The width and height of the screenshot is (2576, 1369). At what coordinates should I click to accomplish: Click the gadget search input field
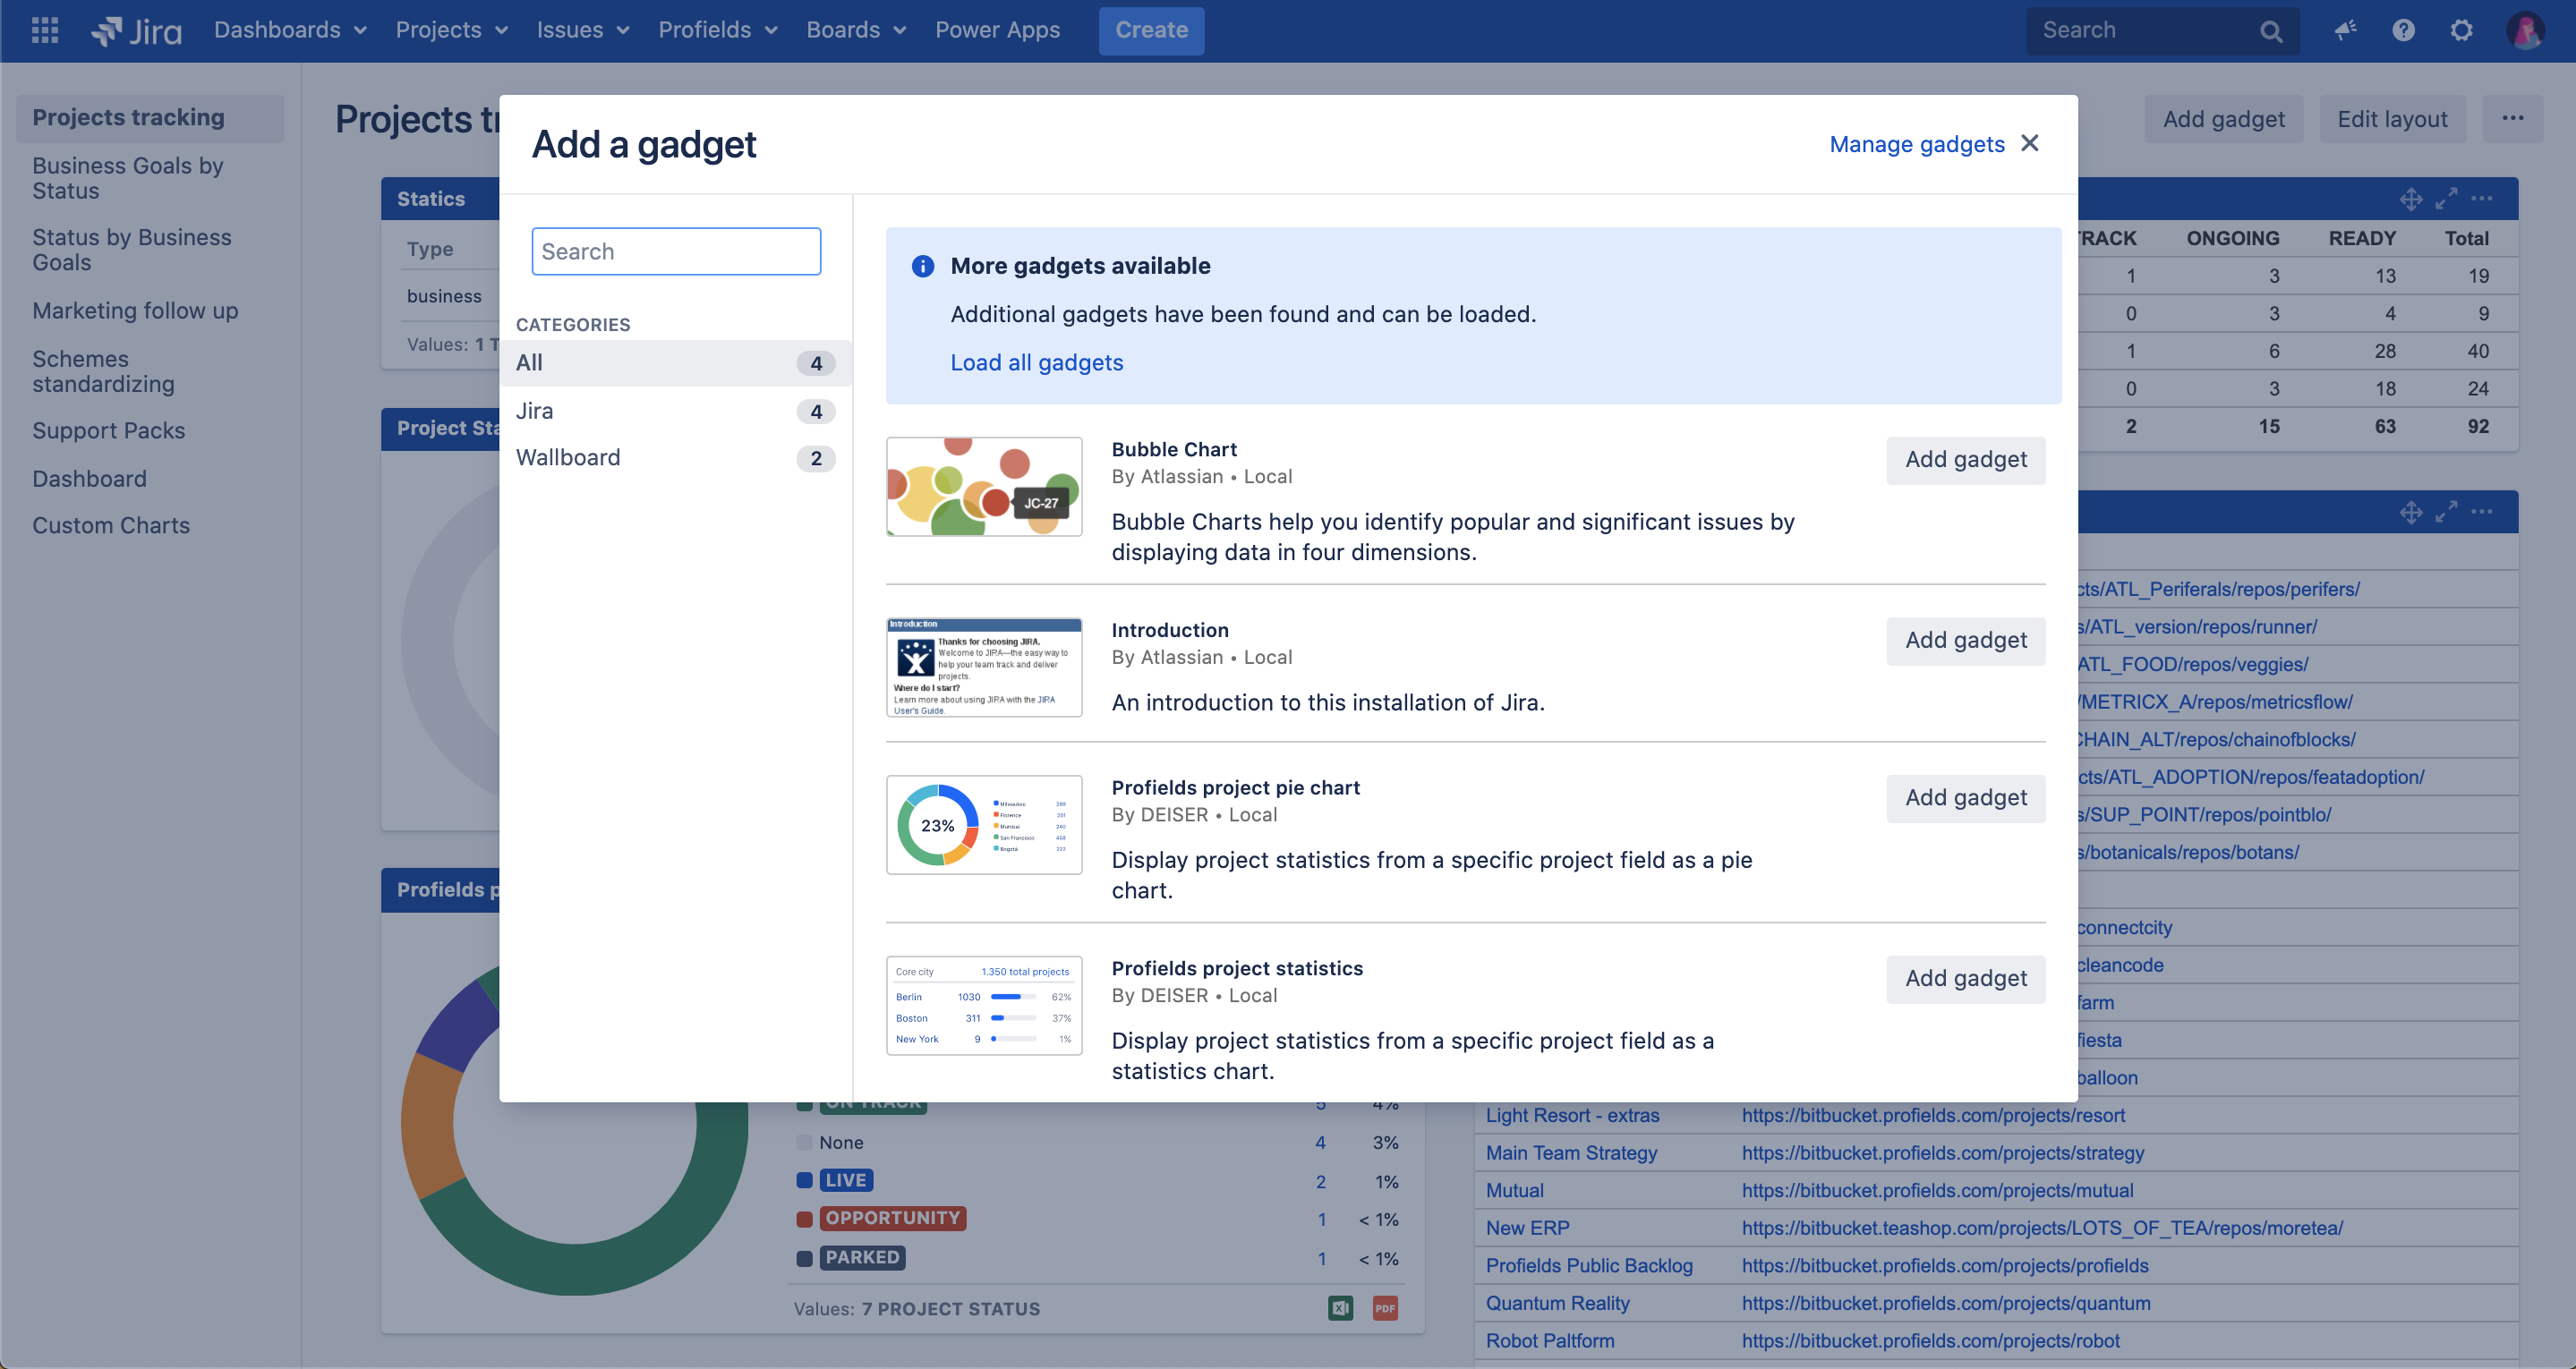click(676, 251)
